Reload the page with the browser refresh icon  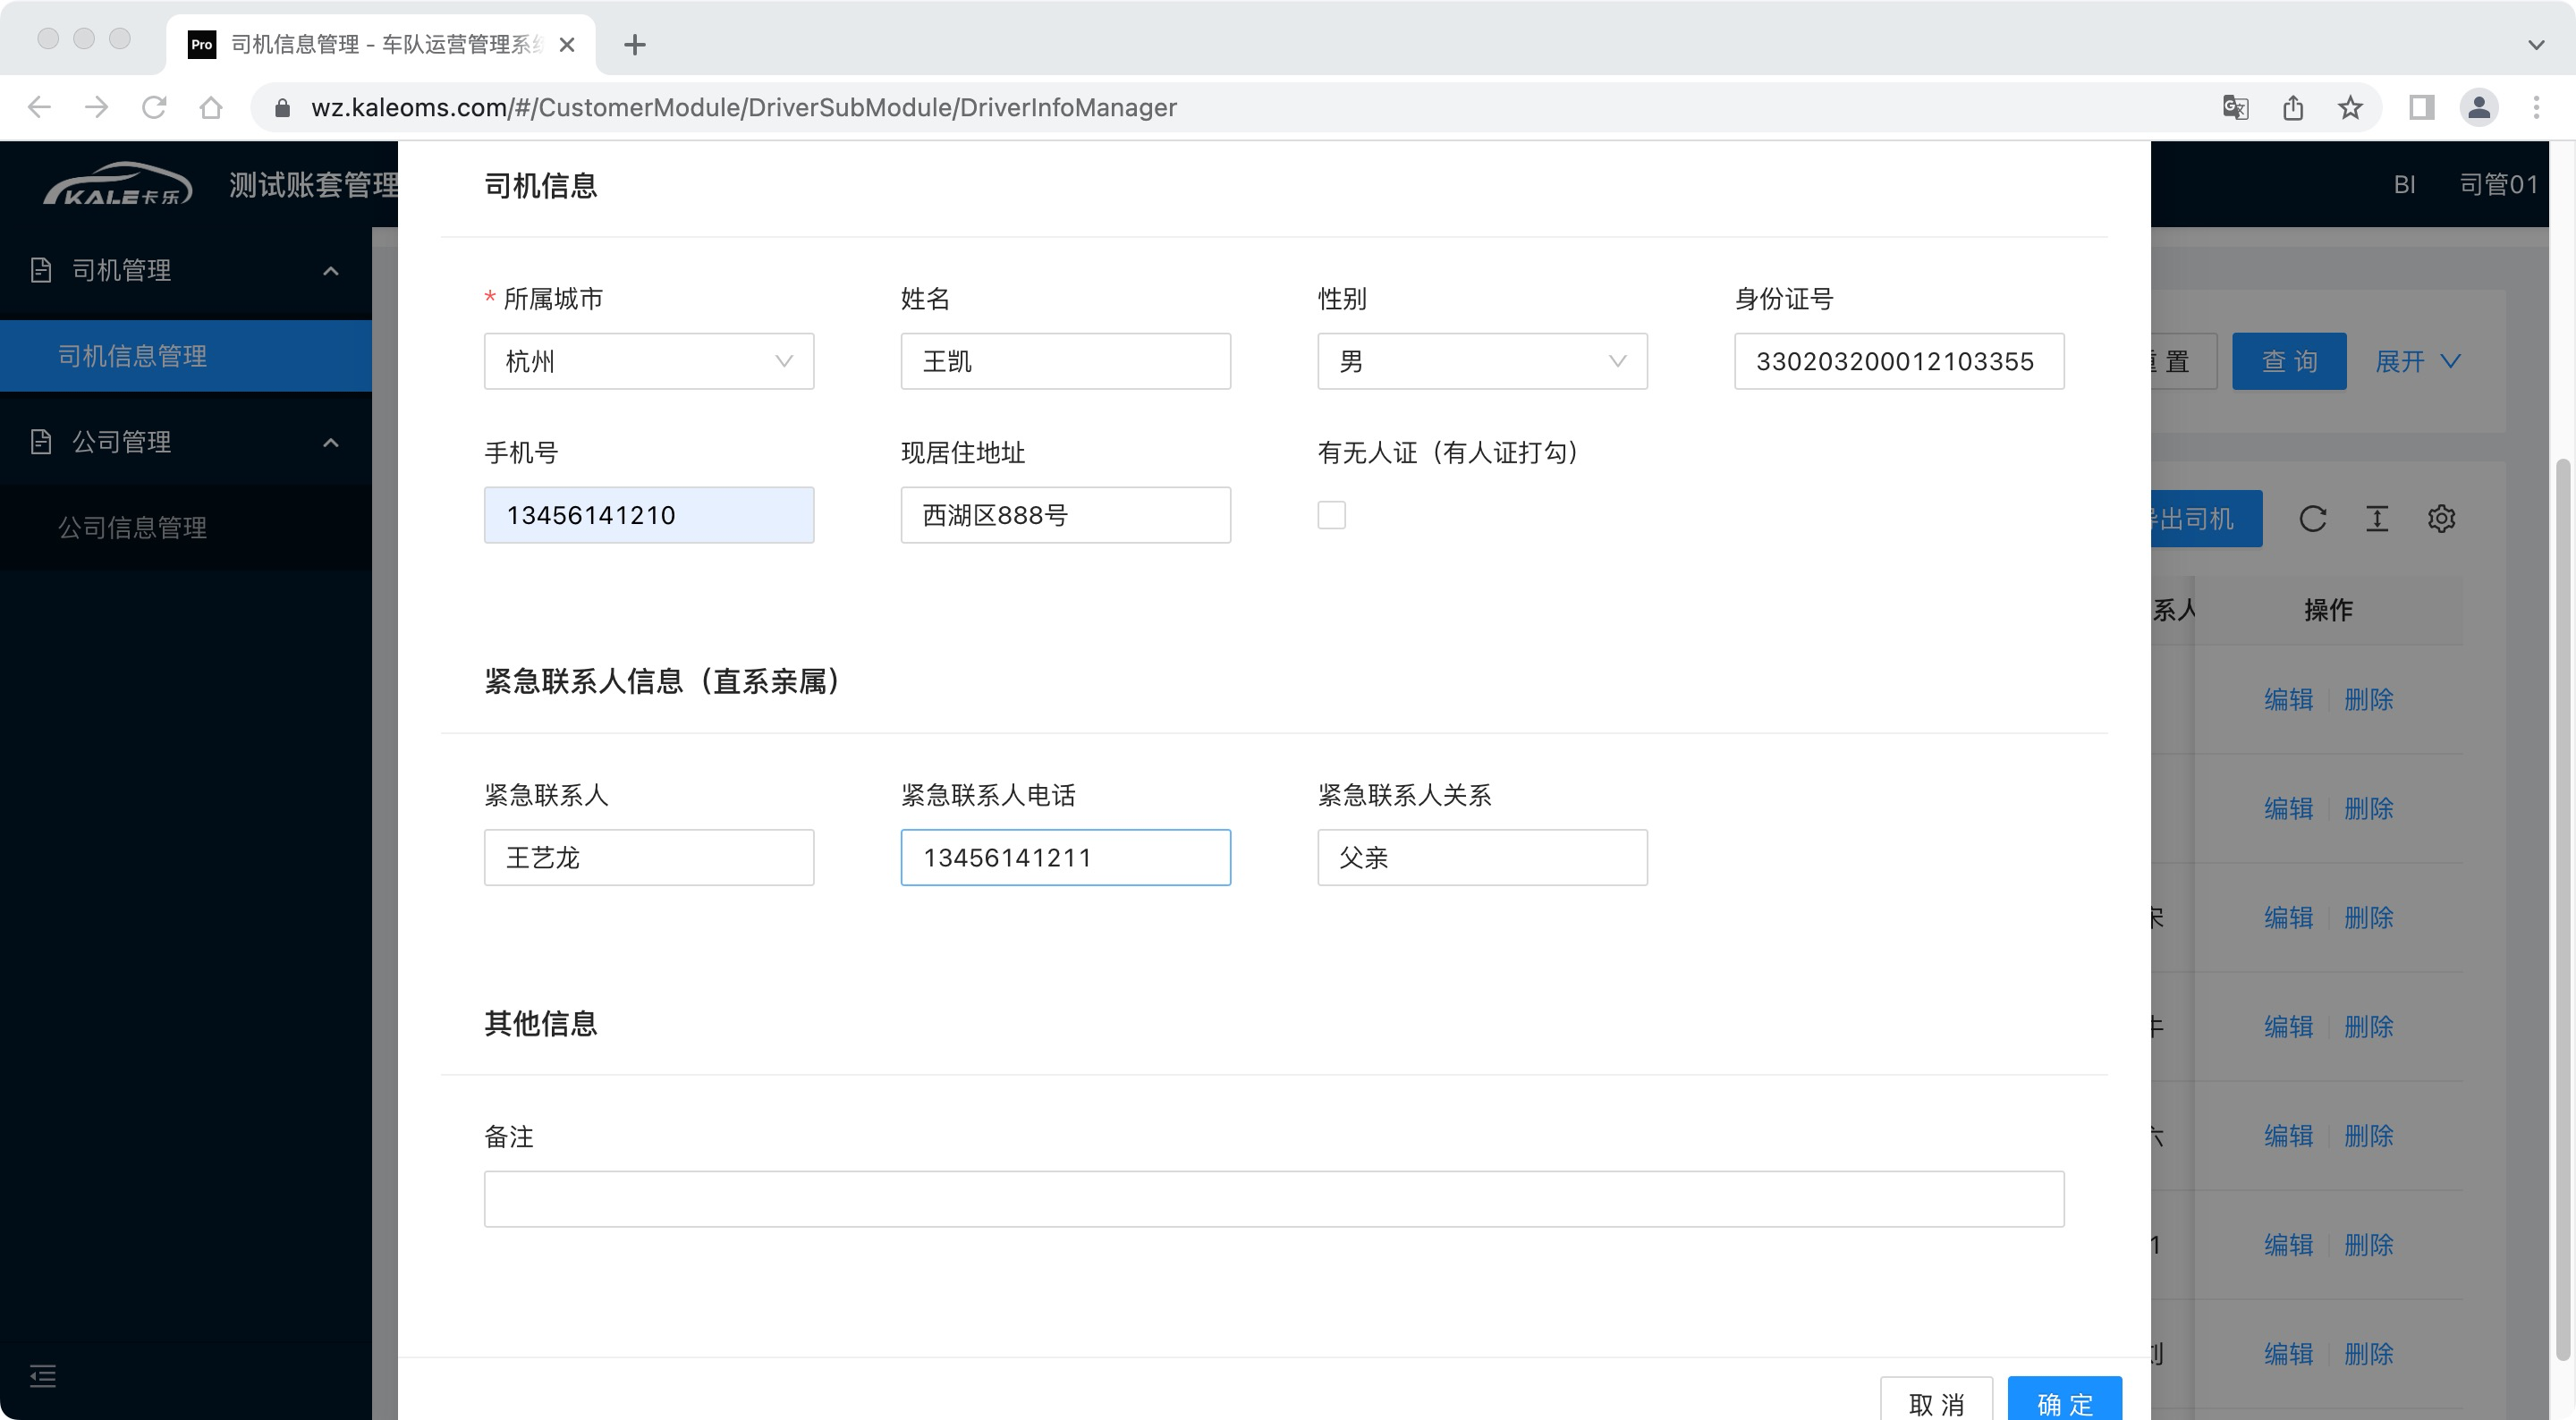pos(154,107)
